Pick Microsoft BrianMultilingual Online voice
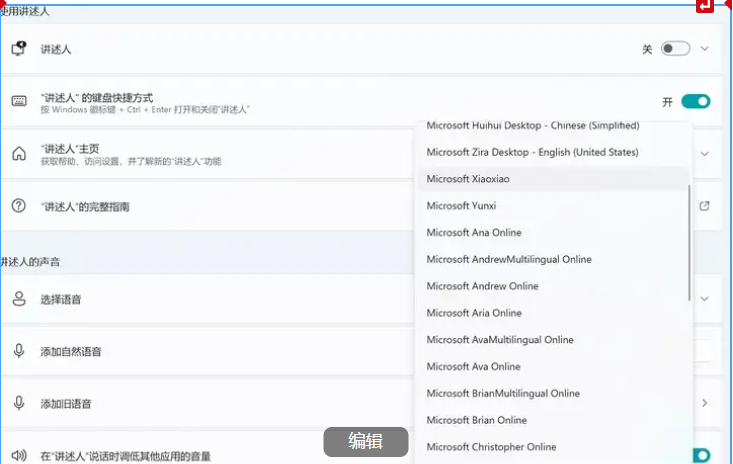This screenshot has height=464, width=733. click(503, 393)
